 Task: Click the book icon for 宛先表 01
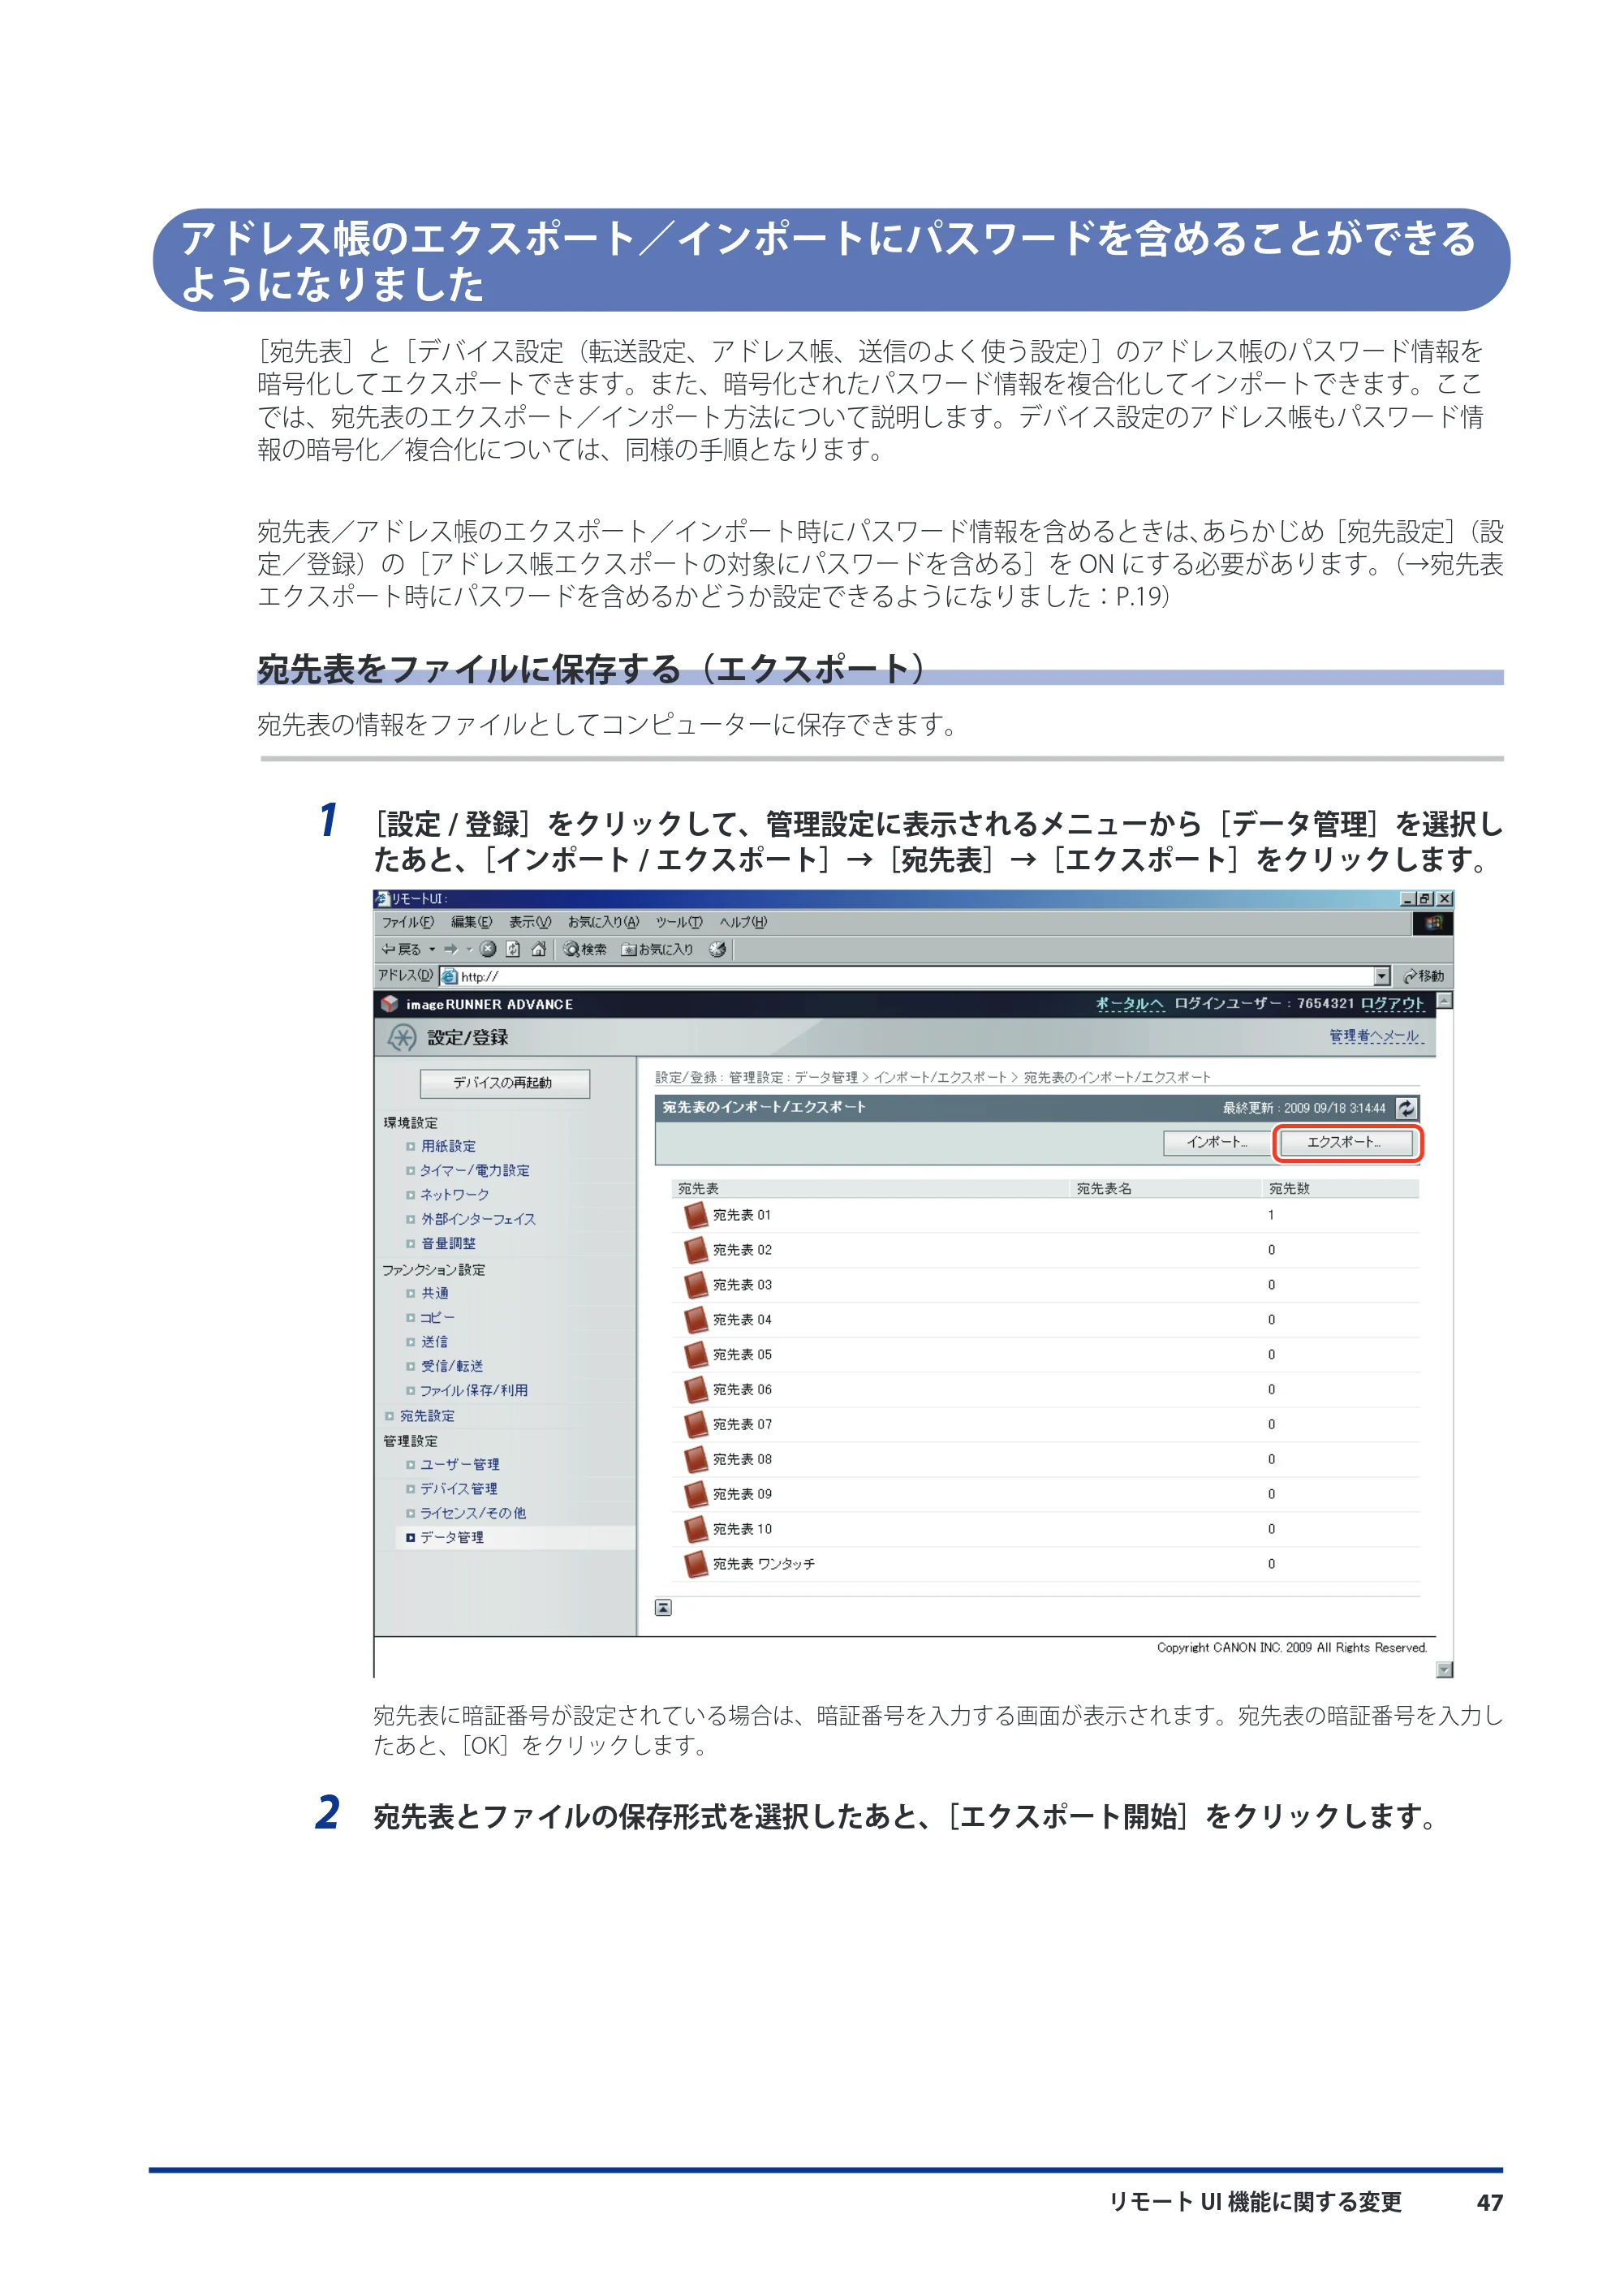coord(696,1216)
